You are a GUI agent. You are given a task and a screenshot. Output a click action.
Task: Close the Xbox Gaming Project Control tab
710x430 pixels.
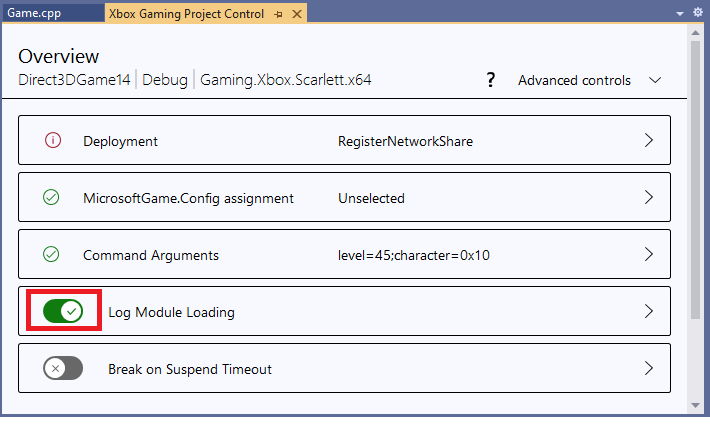click(297, 14)
